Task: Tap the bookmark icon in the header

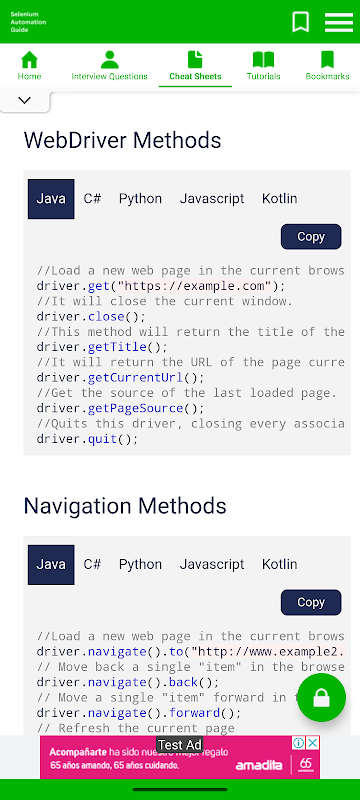Action: point(300,22)
